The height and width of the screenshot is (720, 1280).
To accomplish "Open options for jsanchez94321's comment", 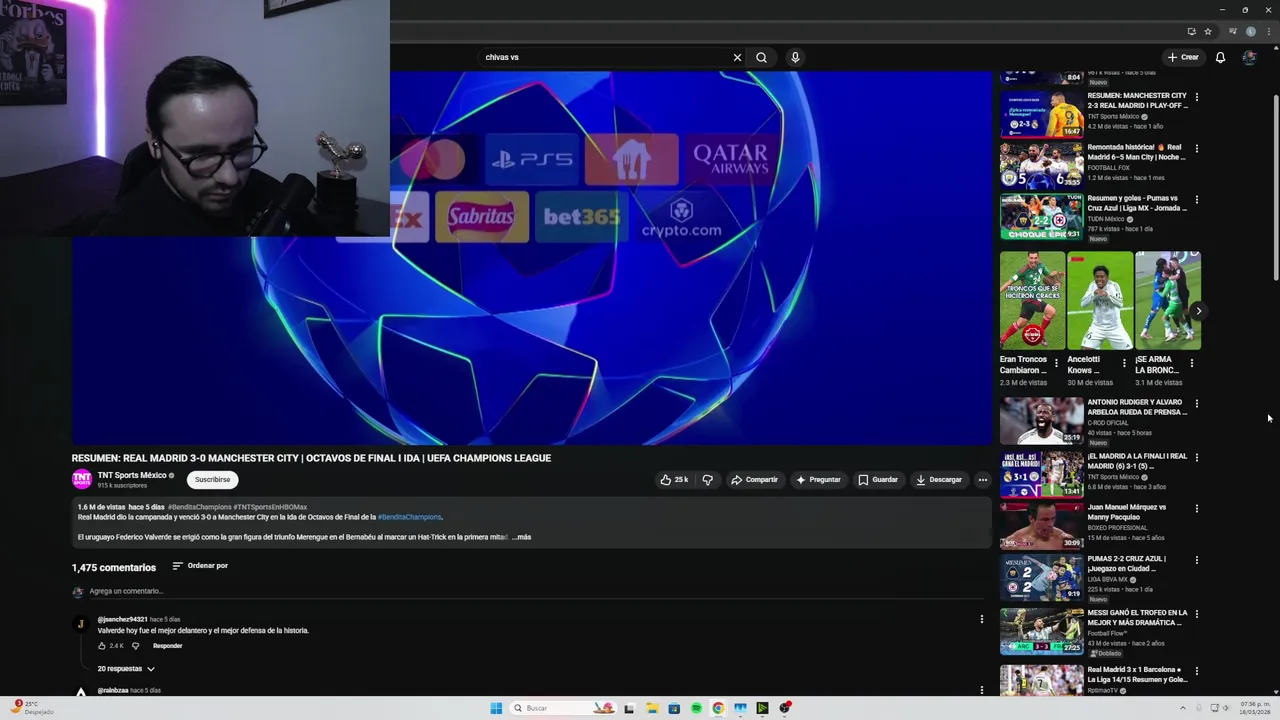I will pos(981,619).
